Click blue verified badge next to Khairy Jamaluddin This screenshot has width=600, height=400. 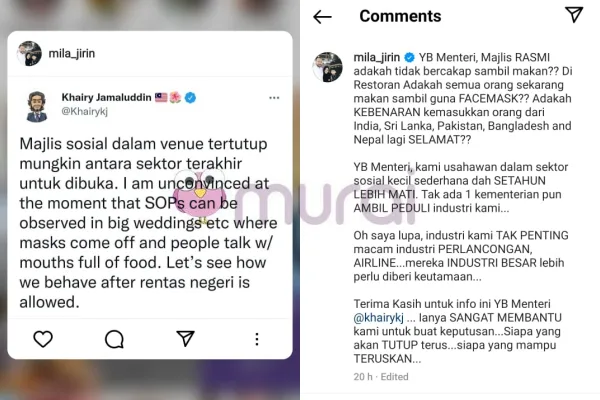(x=190, y=98)
